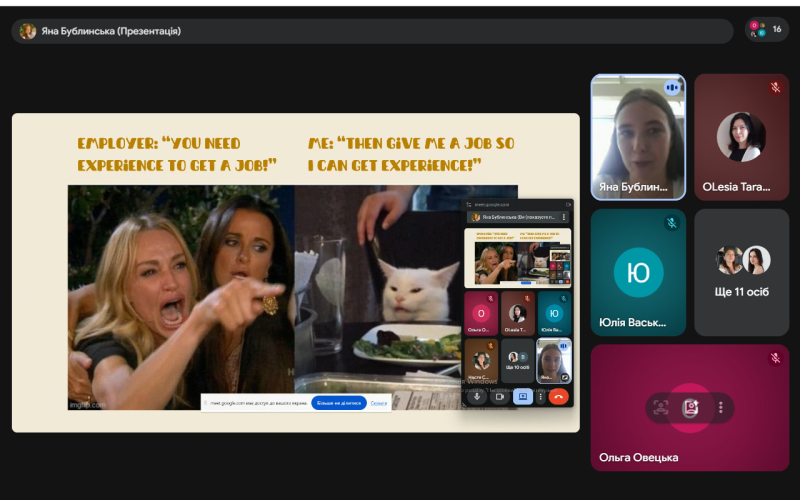
Task: Click the nested presentation preview in mini window
Action: tap(517, 258)
